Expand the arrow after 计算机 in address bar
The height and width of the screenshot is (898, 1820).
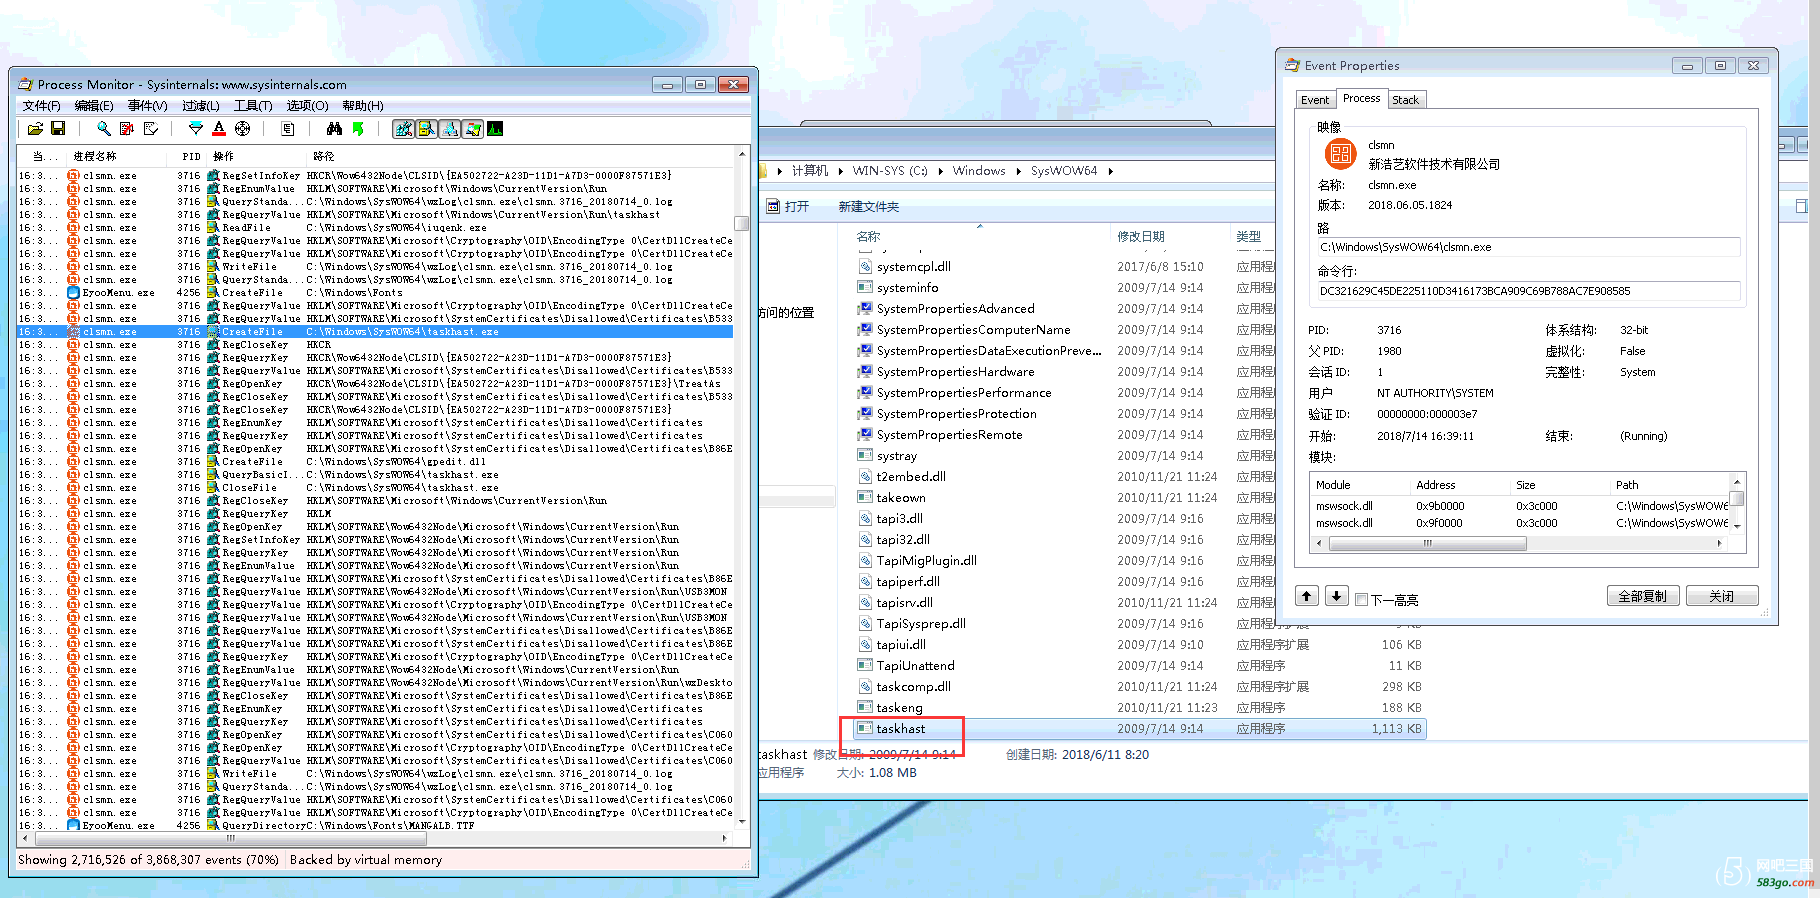[x=840, y=171]
